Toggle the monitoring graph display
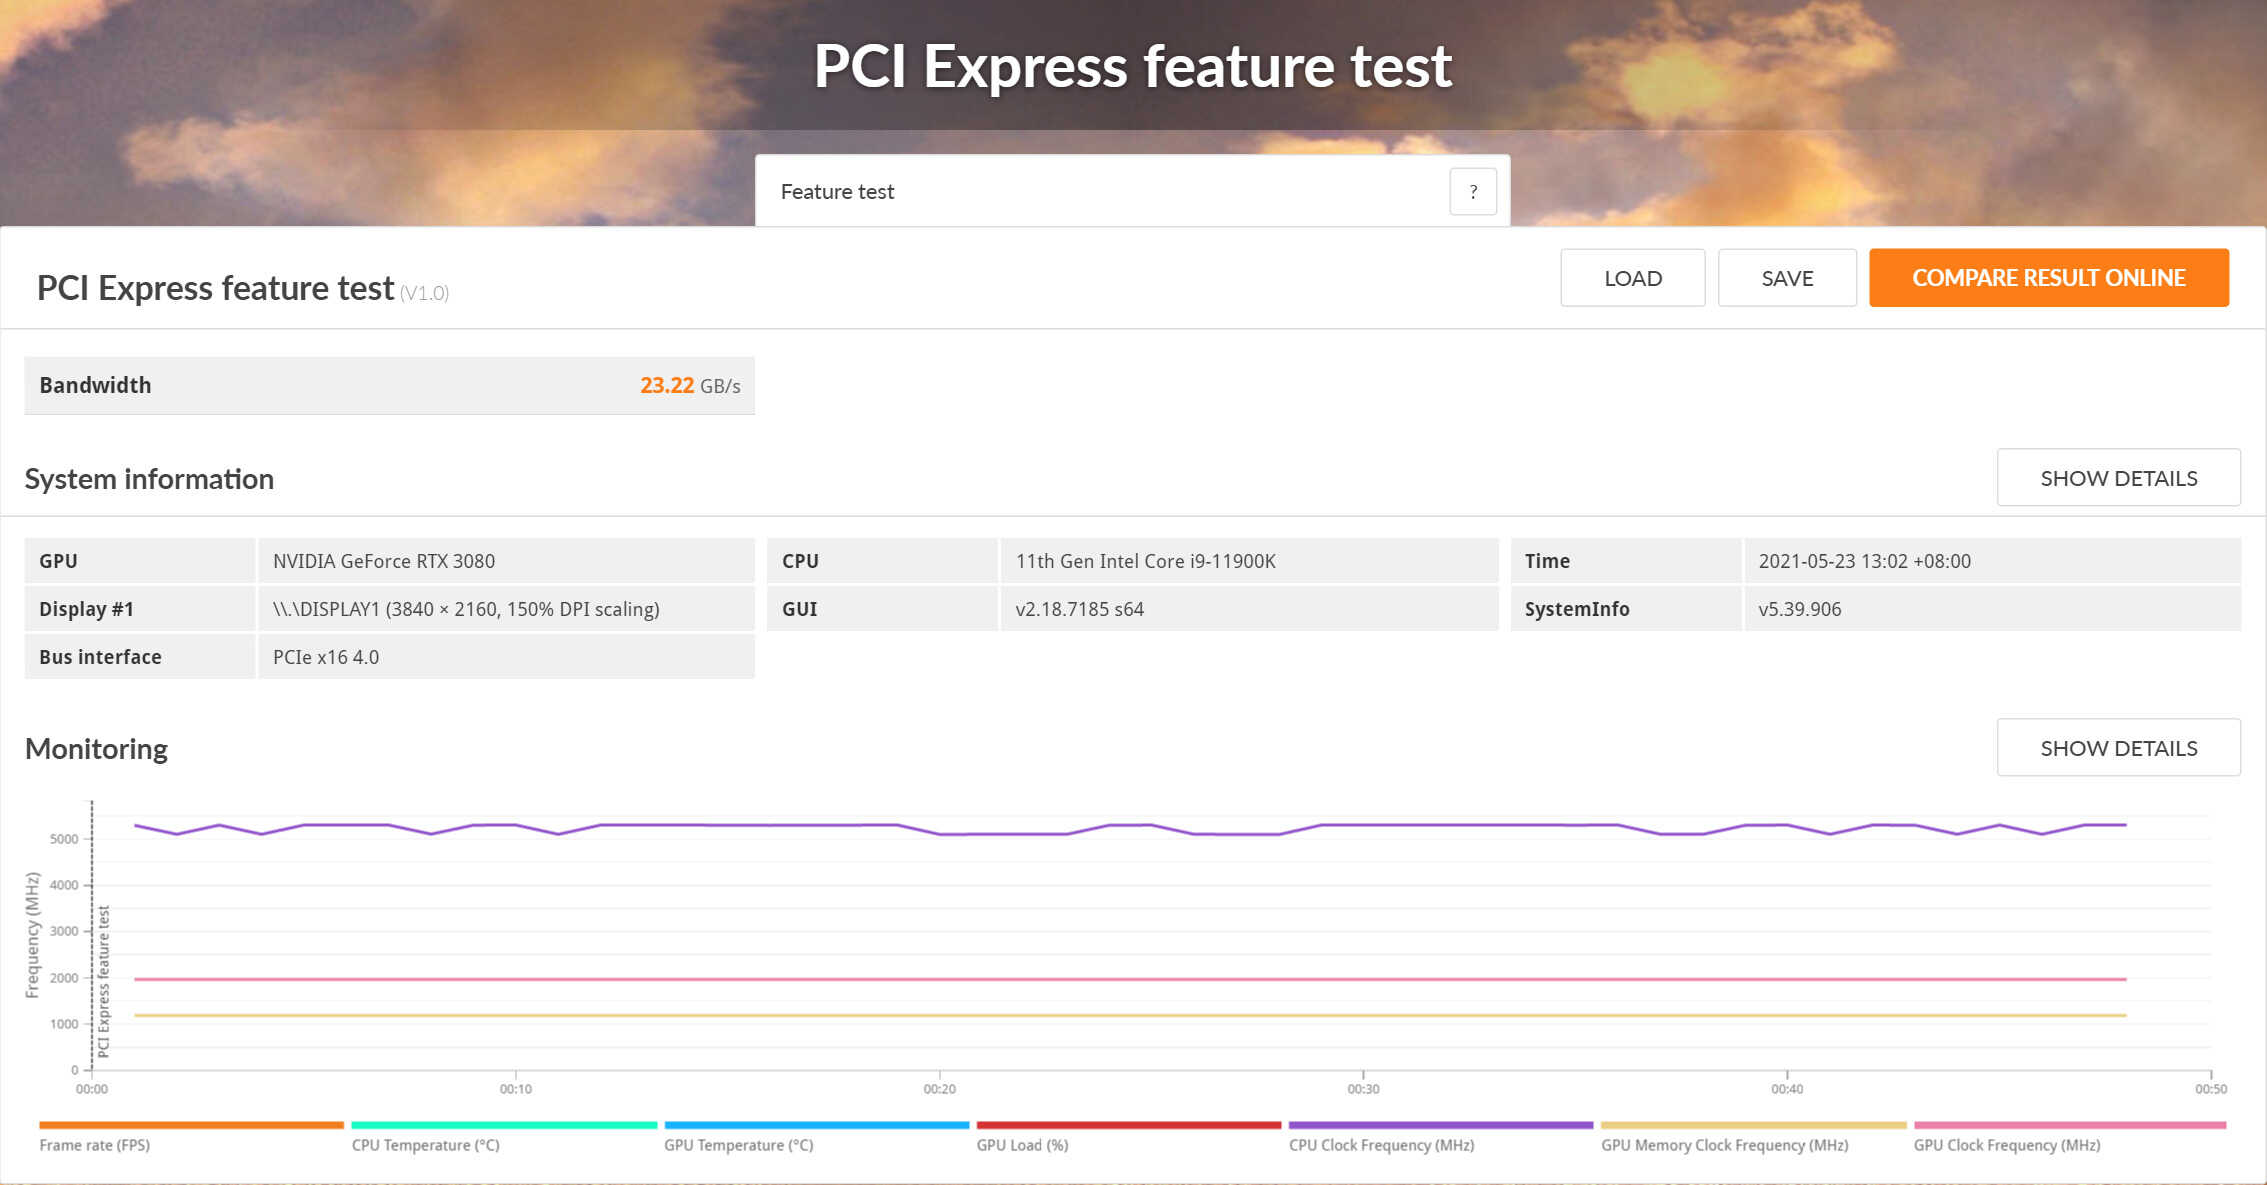The width and height of the screenshot is (2267, 1185). click(x=2119, y=746)
